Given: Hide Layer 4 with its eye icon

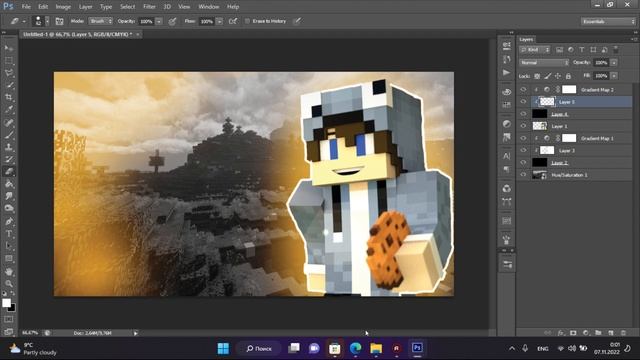Looking at the screenshot, I should click(x=523, y=114).
